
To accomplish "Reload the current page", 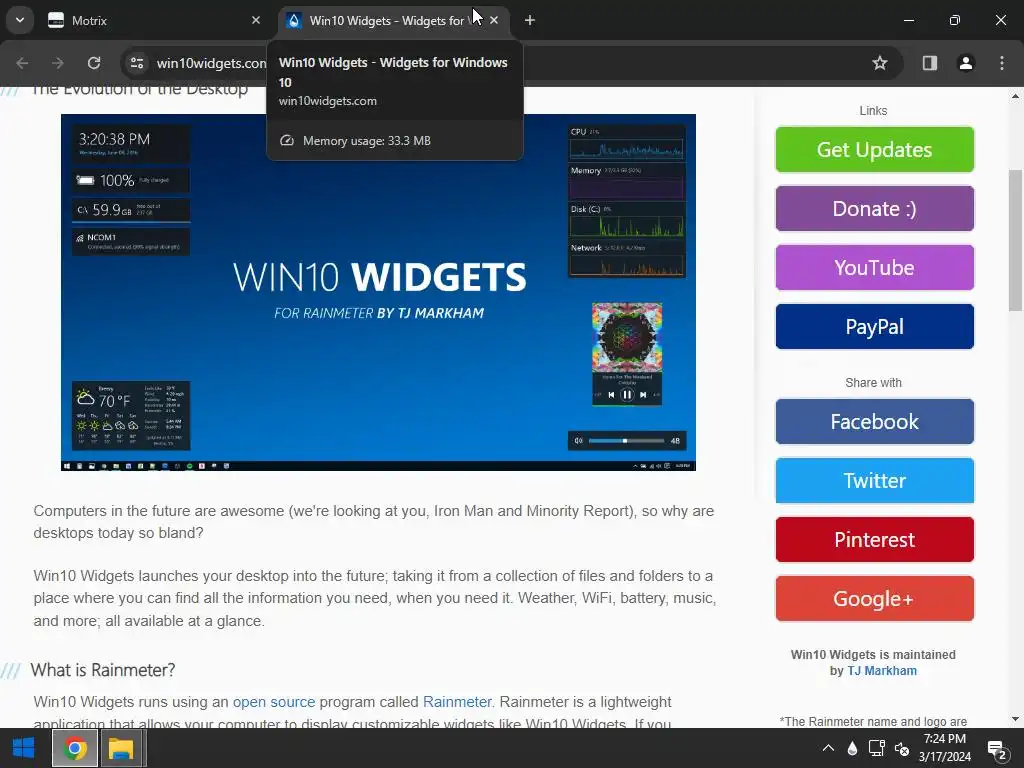I will click(x=94, y=63).
